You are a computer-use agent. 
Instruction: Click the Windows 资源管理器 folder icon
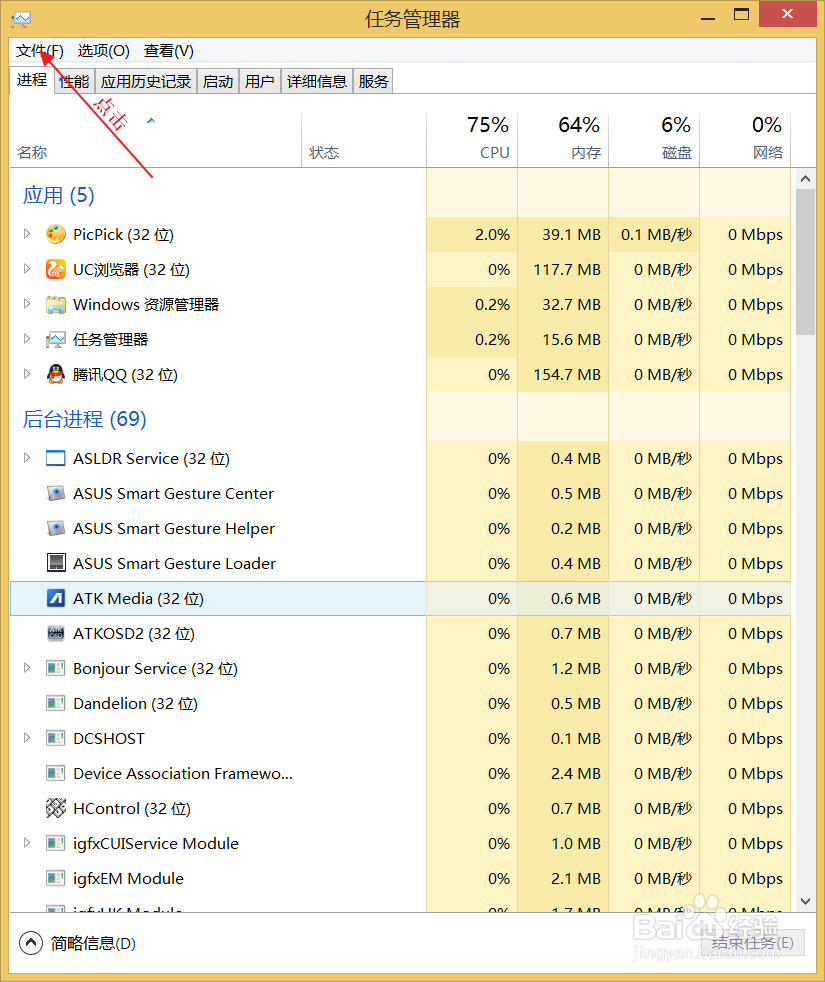[x=56, y=304]
